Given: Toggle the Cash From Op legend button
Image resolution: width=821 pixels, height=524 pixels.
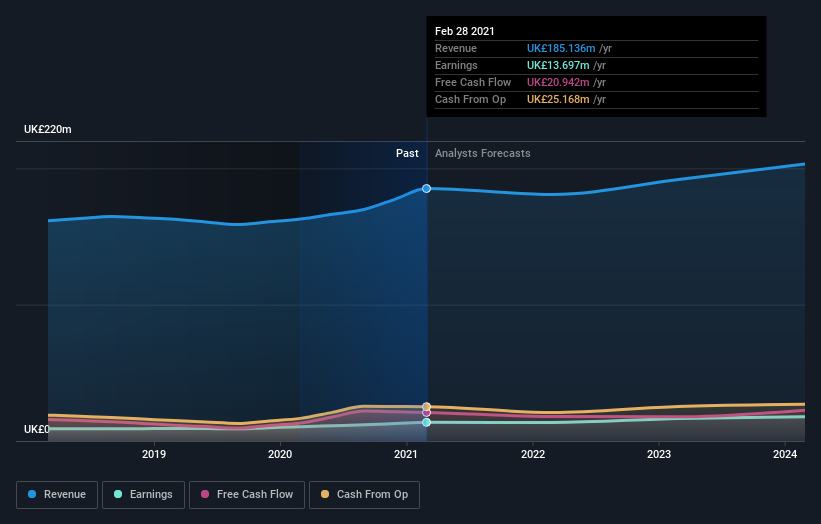Looking at the screenshot, I should pyautogui.click(x=364, y=495).
